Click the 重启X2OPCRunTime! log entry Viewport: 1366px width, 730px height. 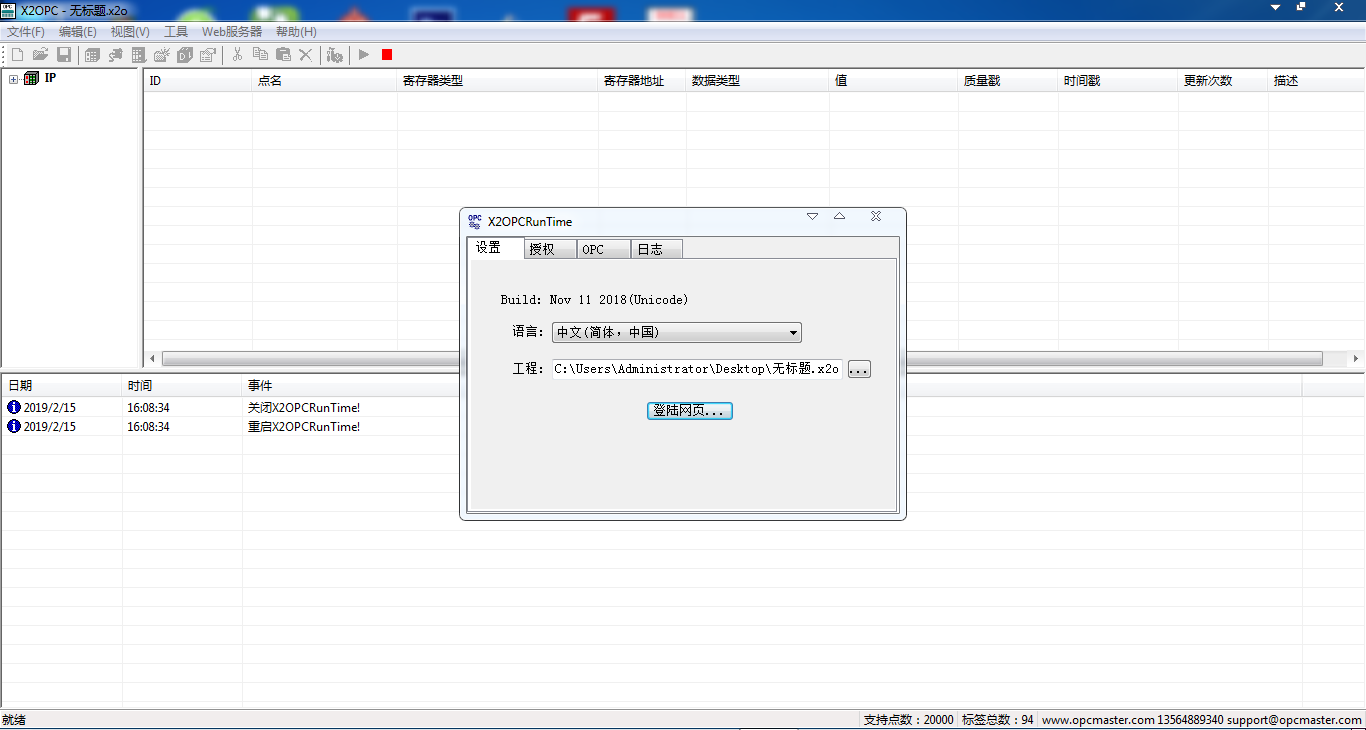point(304,427)
